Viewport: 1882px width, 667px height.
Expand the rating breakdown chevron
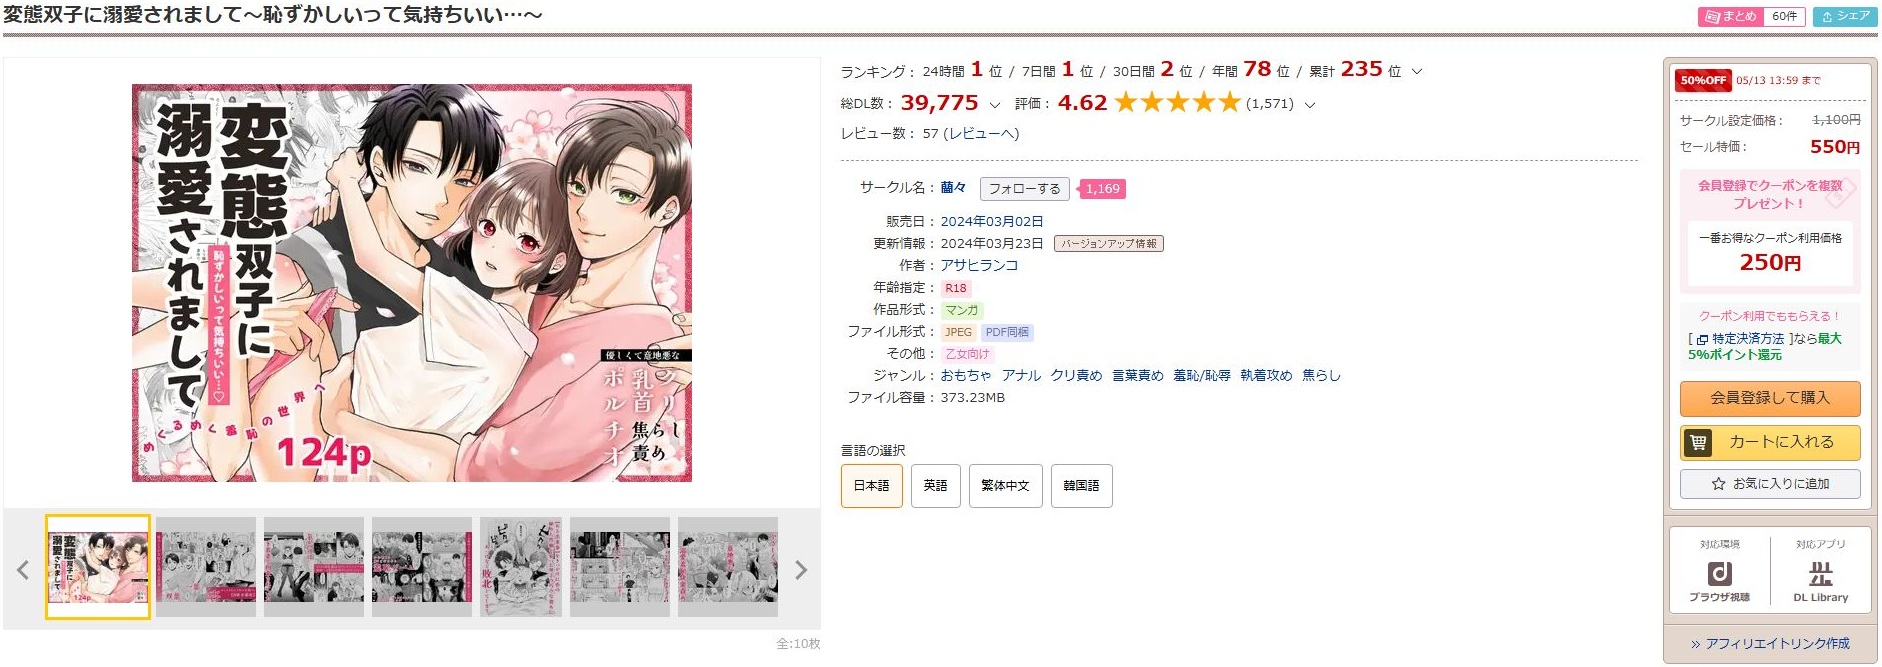coord(1310,104)
